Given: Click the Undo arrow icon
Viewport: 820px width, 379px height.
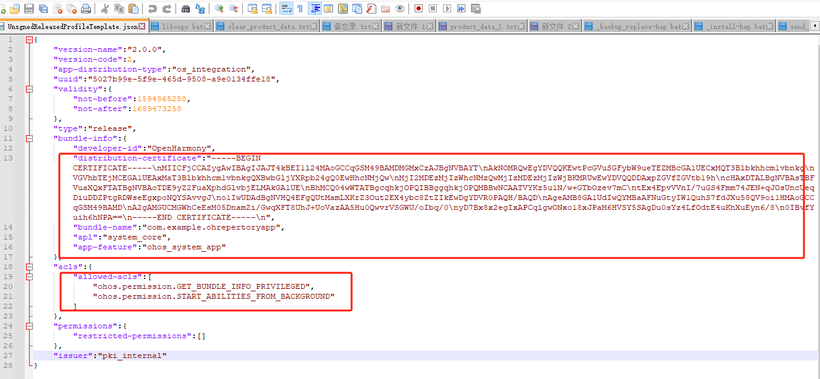Looking at the screenshot, I should pyautogui.click(x=152, y=9).
